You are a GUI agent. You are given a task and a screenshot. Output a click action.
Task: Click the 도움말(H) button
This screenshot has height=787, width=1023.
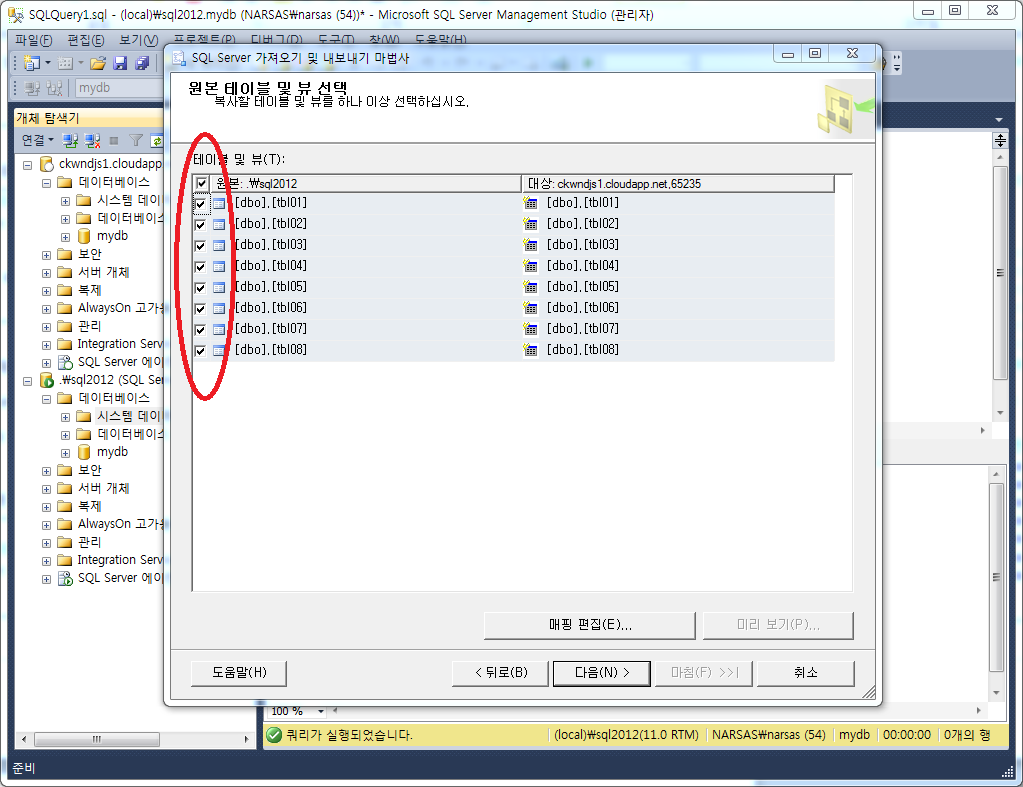(x=239, y=673)
